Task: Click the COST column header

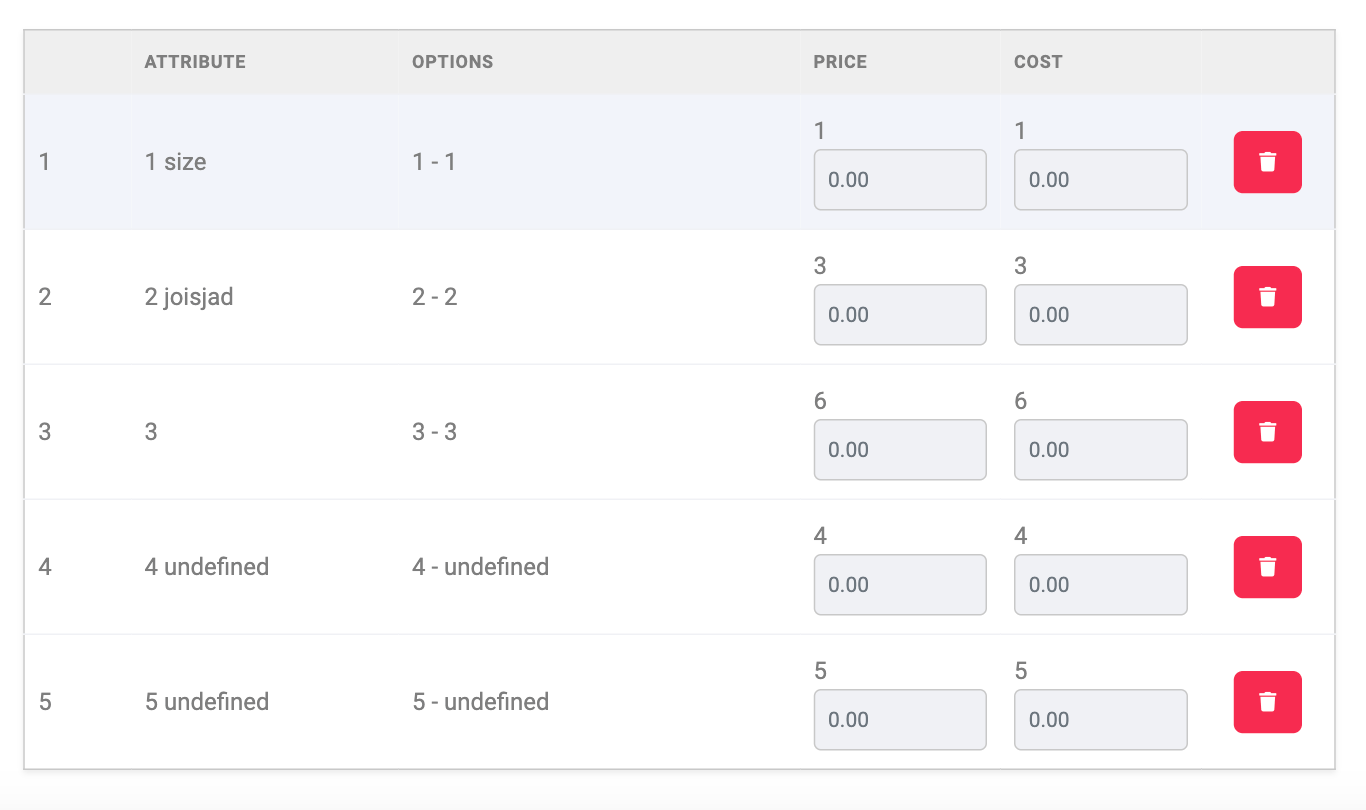Action: point(1038,61)
